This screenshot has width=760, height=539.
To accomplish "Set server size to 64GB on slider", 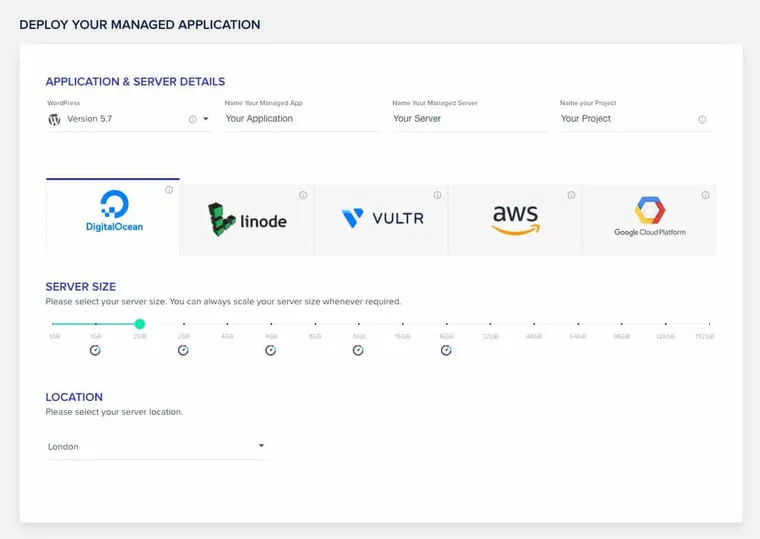I will click(x=578, y=324).
